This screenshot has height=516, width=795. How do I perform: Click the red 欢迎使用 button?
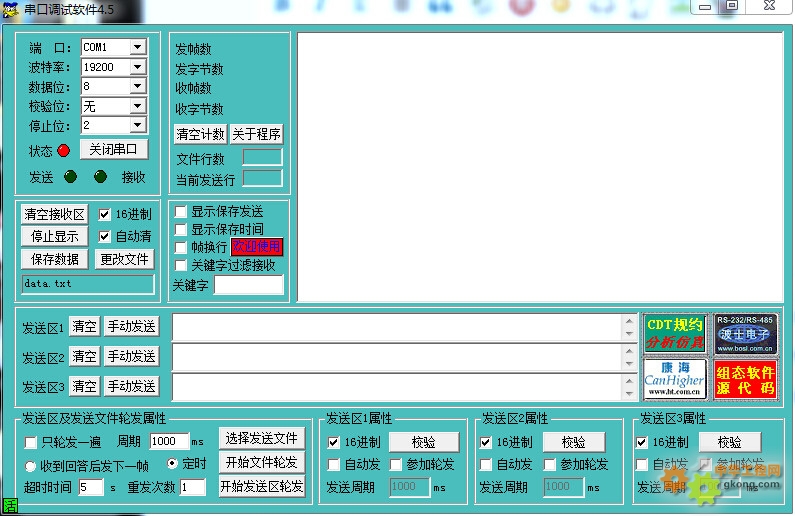257,247
